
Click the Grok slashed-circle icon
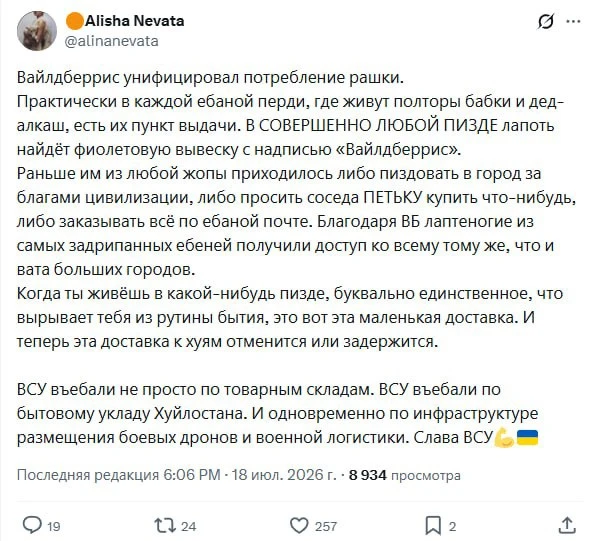pyautogui.click(x=546, y=21)
